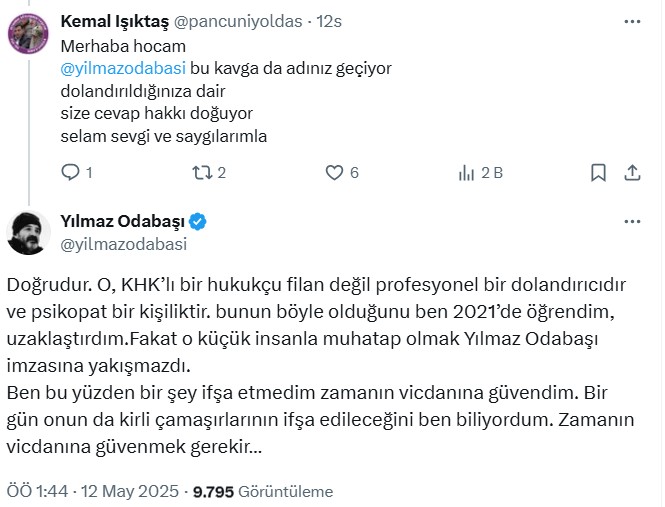Image resolution: width=665 pixels, height=507 pixels.
Task: Click Yılmaz Odabaşı's profile picture
Action: pyautogui.click(x=29, y=233)
